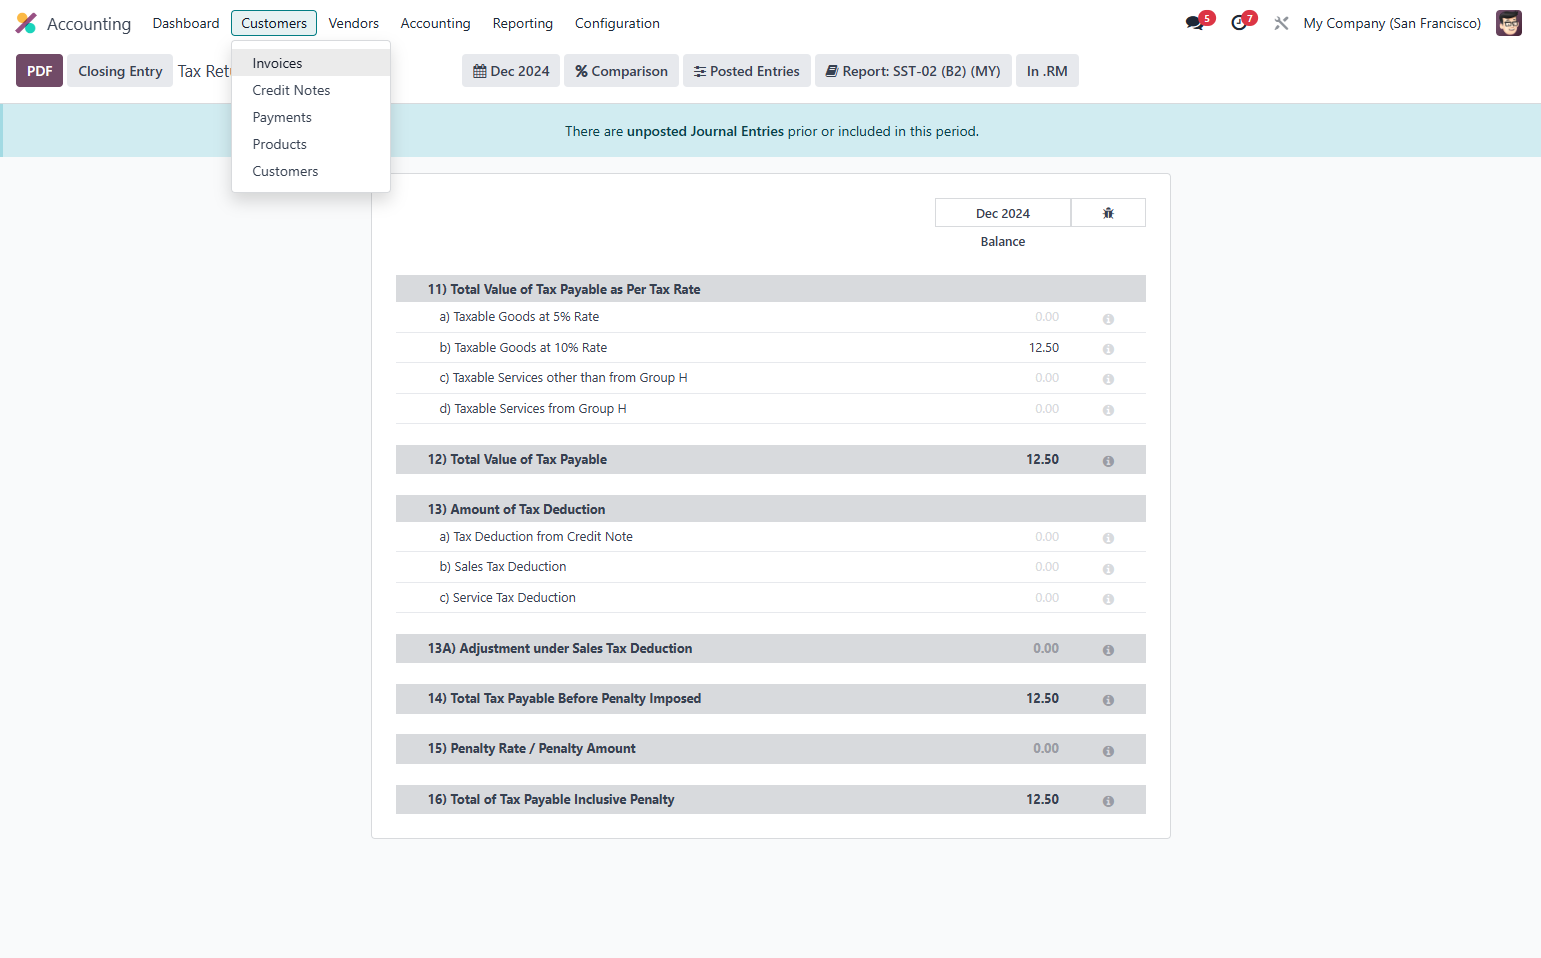Click info icon for Total Value of Tax Payable

pyautogui.click(x=1108, y=461)
